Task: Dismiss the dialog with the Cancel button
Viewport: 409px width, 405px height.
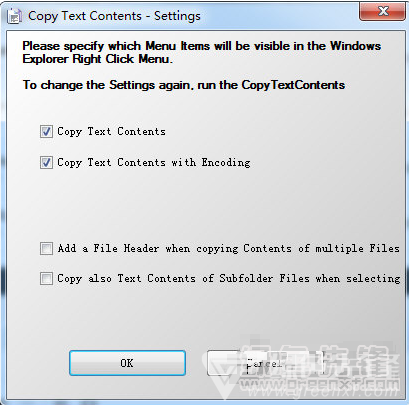Action: [265, 363]
